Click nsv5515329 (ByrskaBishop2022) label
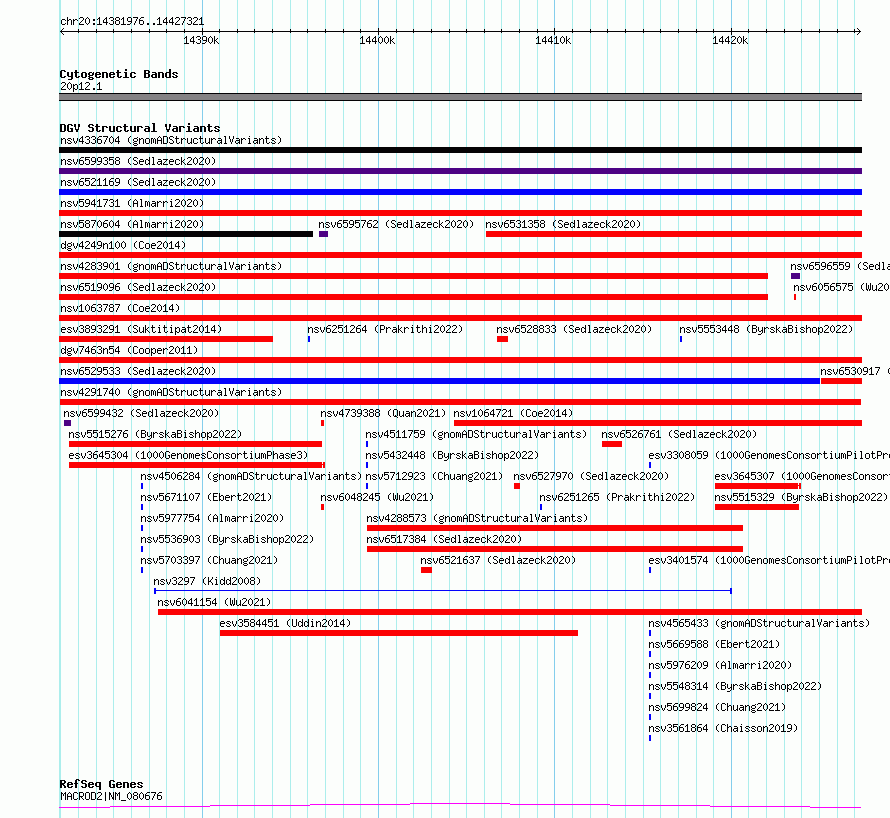890x818 pixels. [801, 497]
